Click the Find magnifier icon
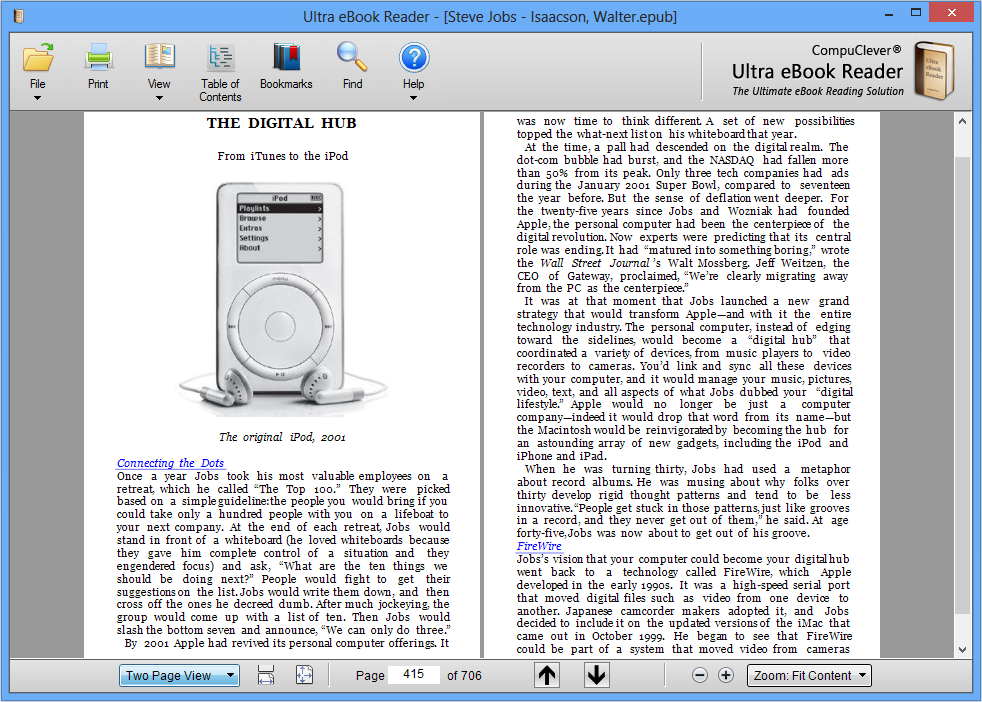The height and width of the screenshot is (702, 982). 352,56
